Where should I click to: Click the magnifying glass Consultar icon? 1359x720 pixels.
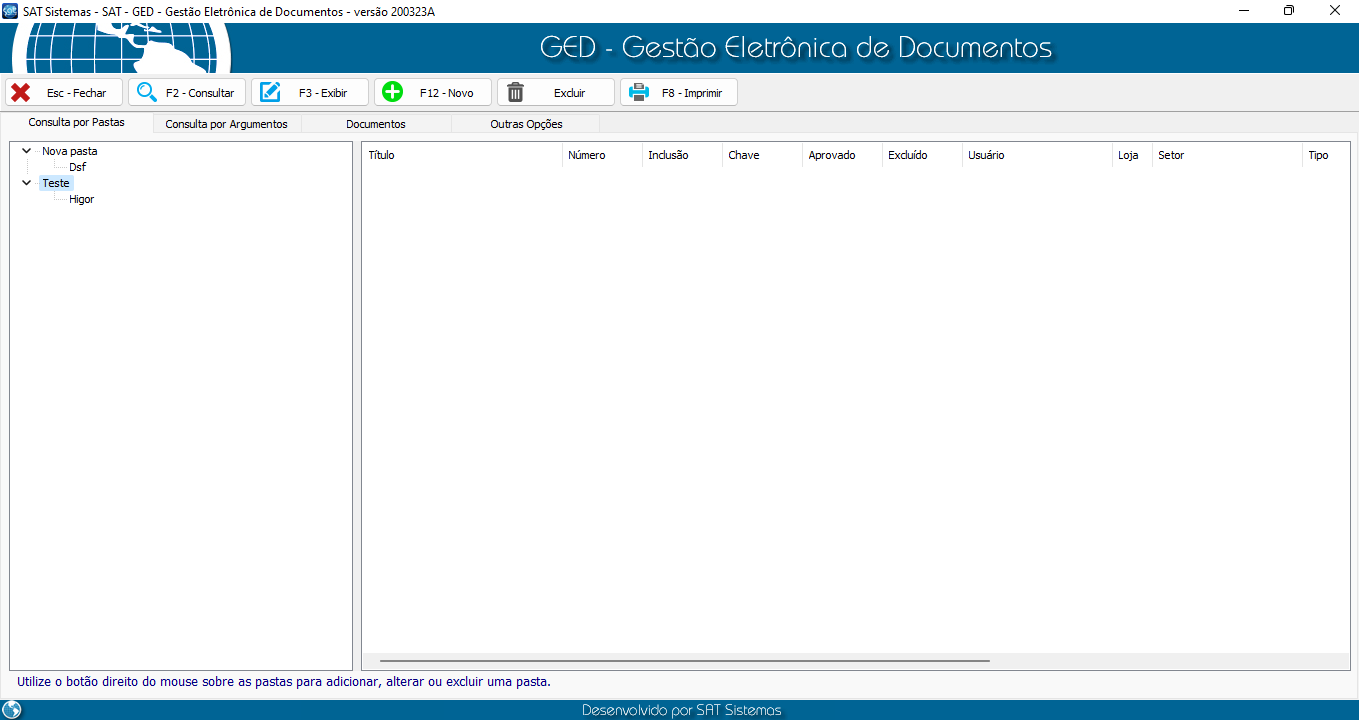[147, 93]
